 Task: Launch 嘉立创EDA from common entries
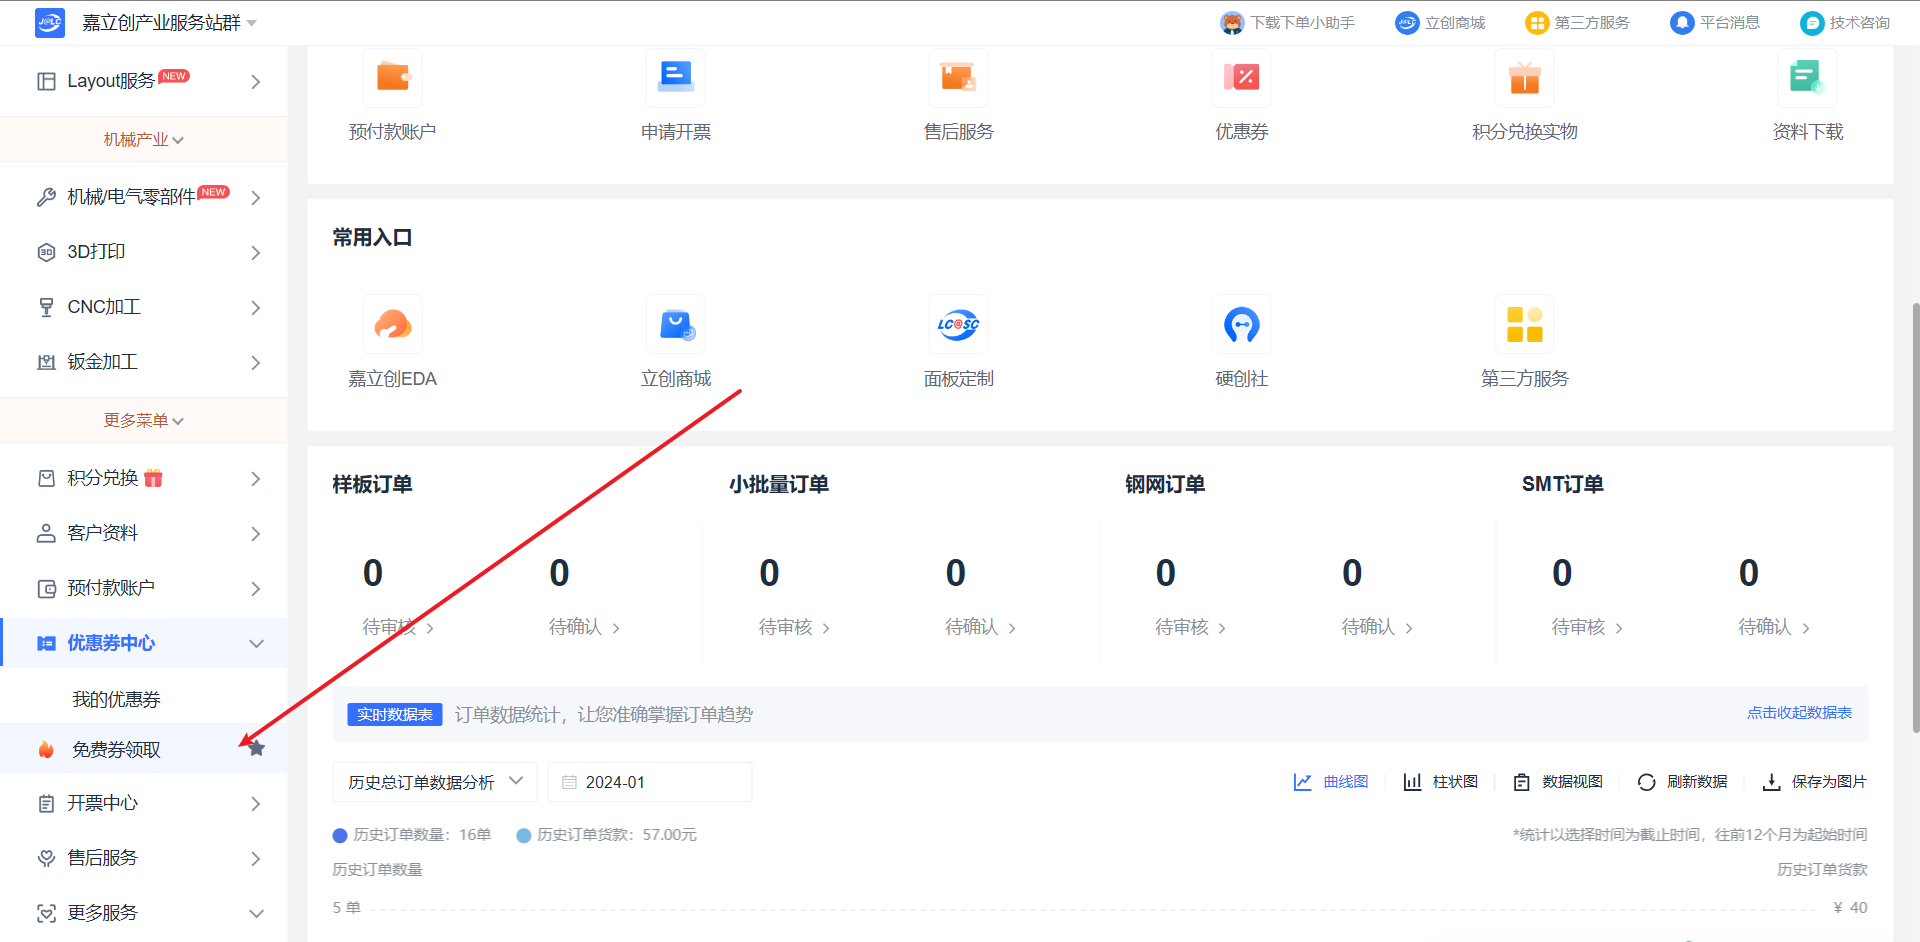392,324
